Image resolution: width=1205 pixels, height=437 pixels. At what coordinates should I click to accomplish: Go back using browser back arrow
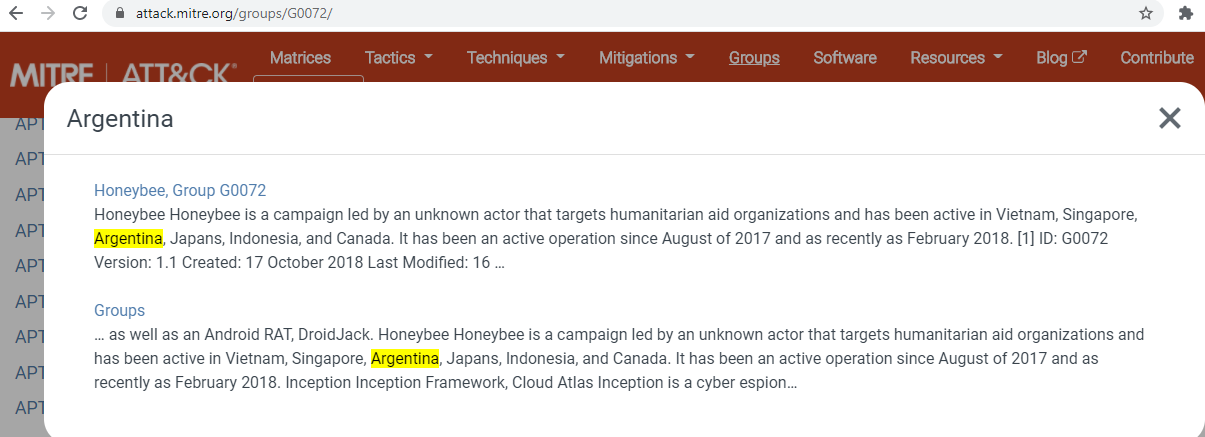[16, 14]
